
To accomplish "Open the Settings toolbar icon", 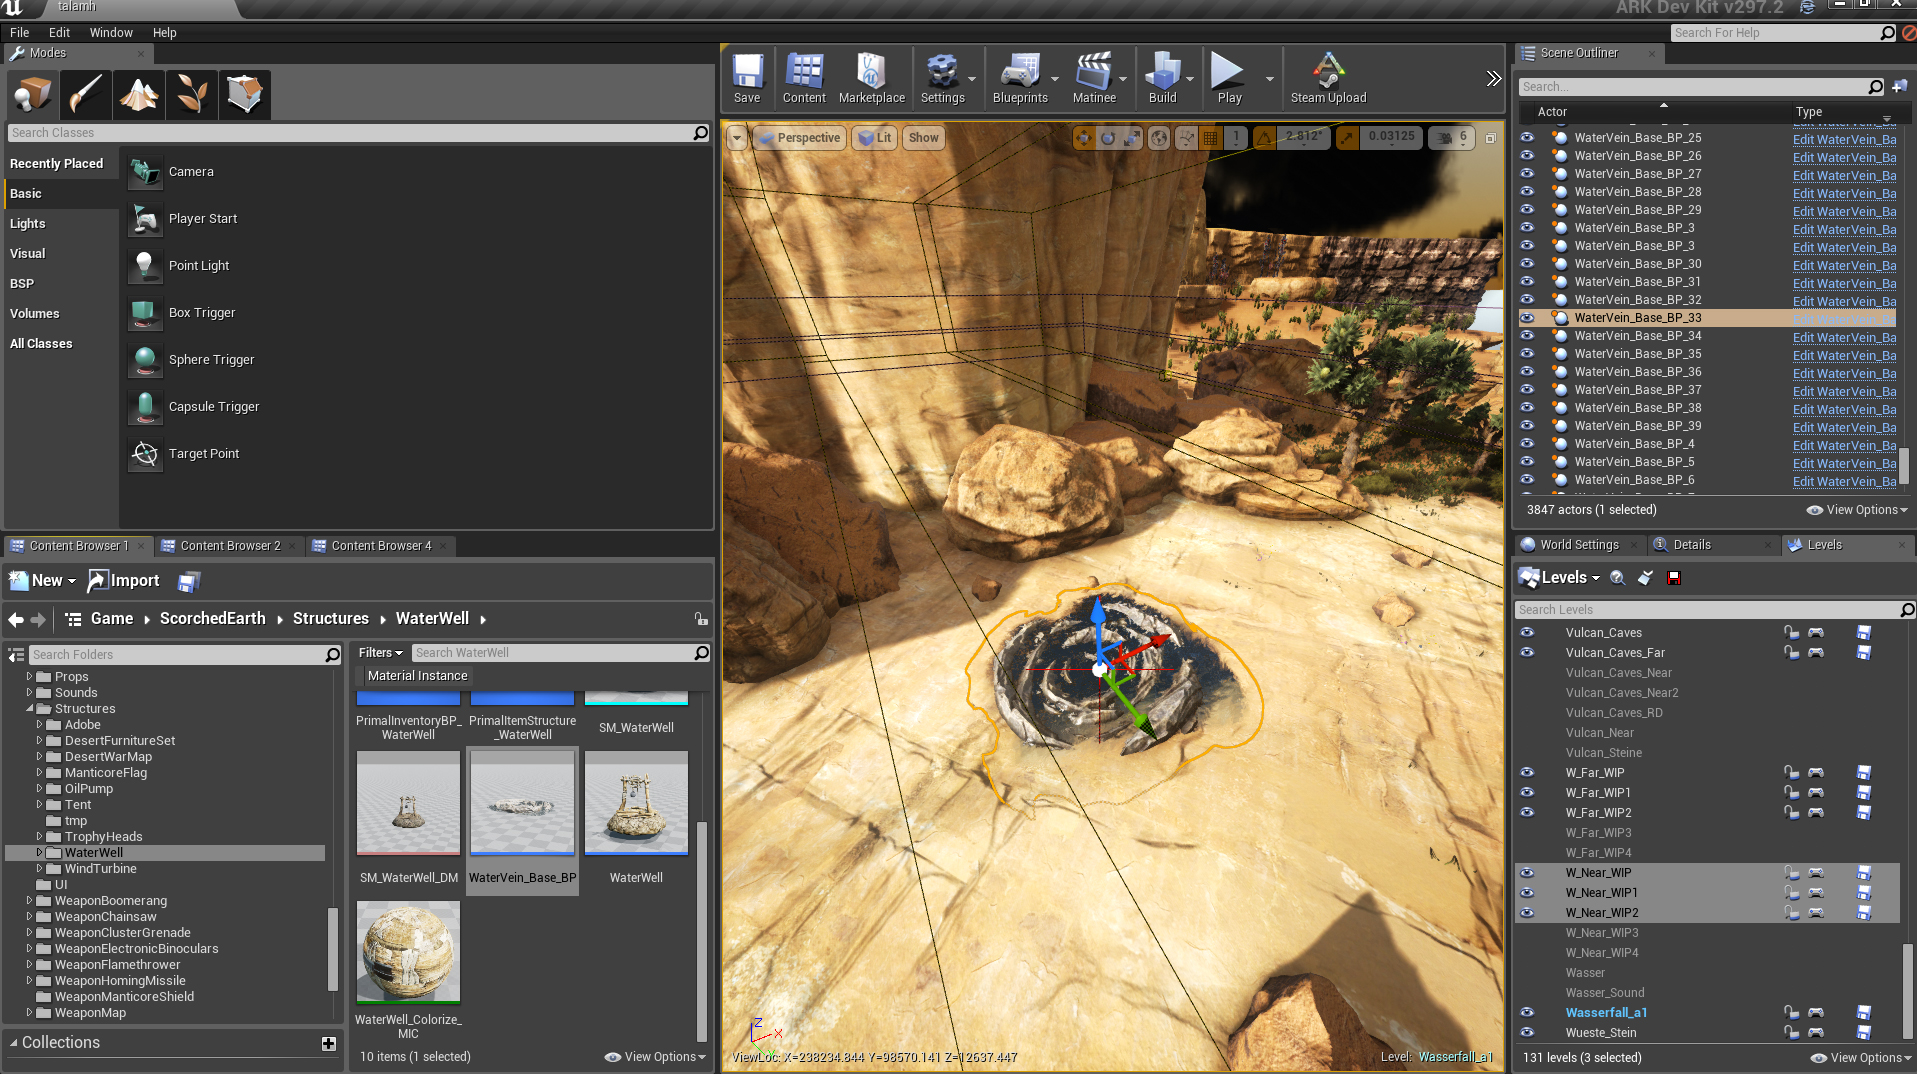I will coord(942,78).
